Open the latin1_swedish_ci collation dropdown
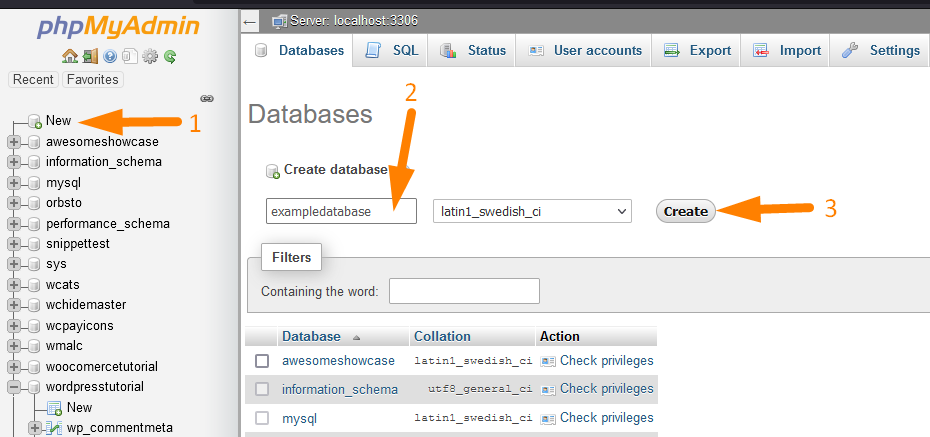This screenshot has width=930, height=437. click(532, 212)
